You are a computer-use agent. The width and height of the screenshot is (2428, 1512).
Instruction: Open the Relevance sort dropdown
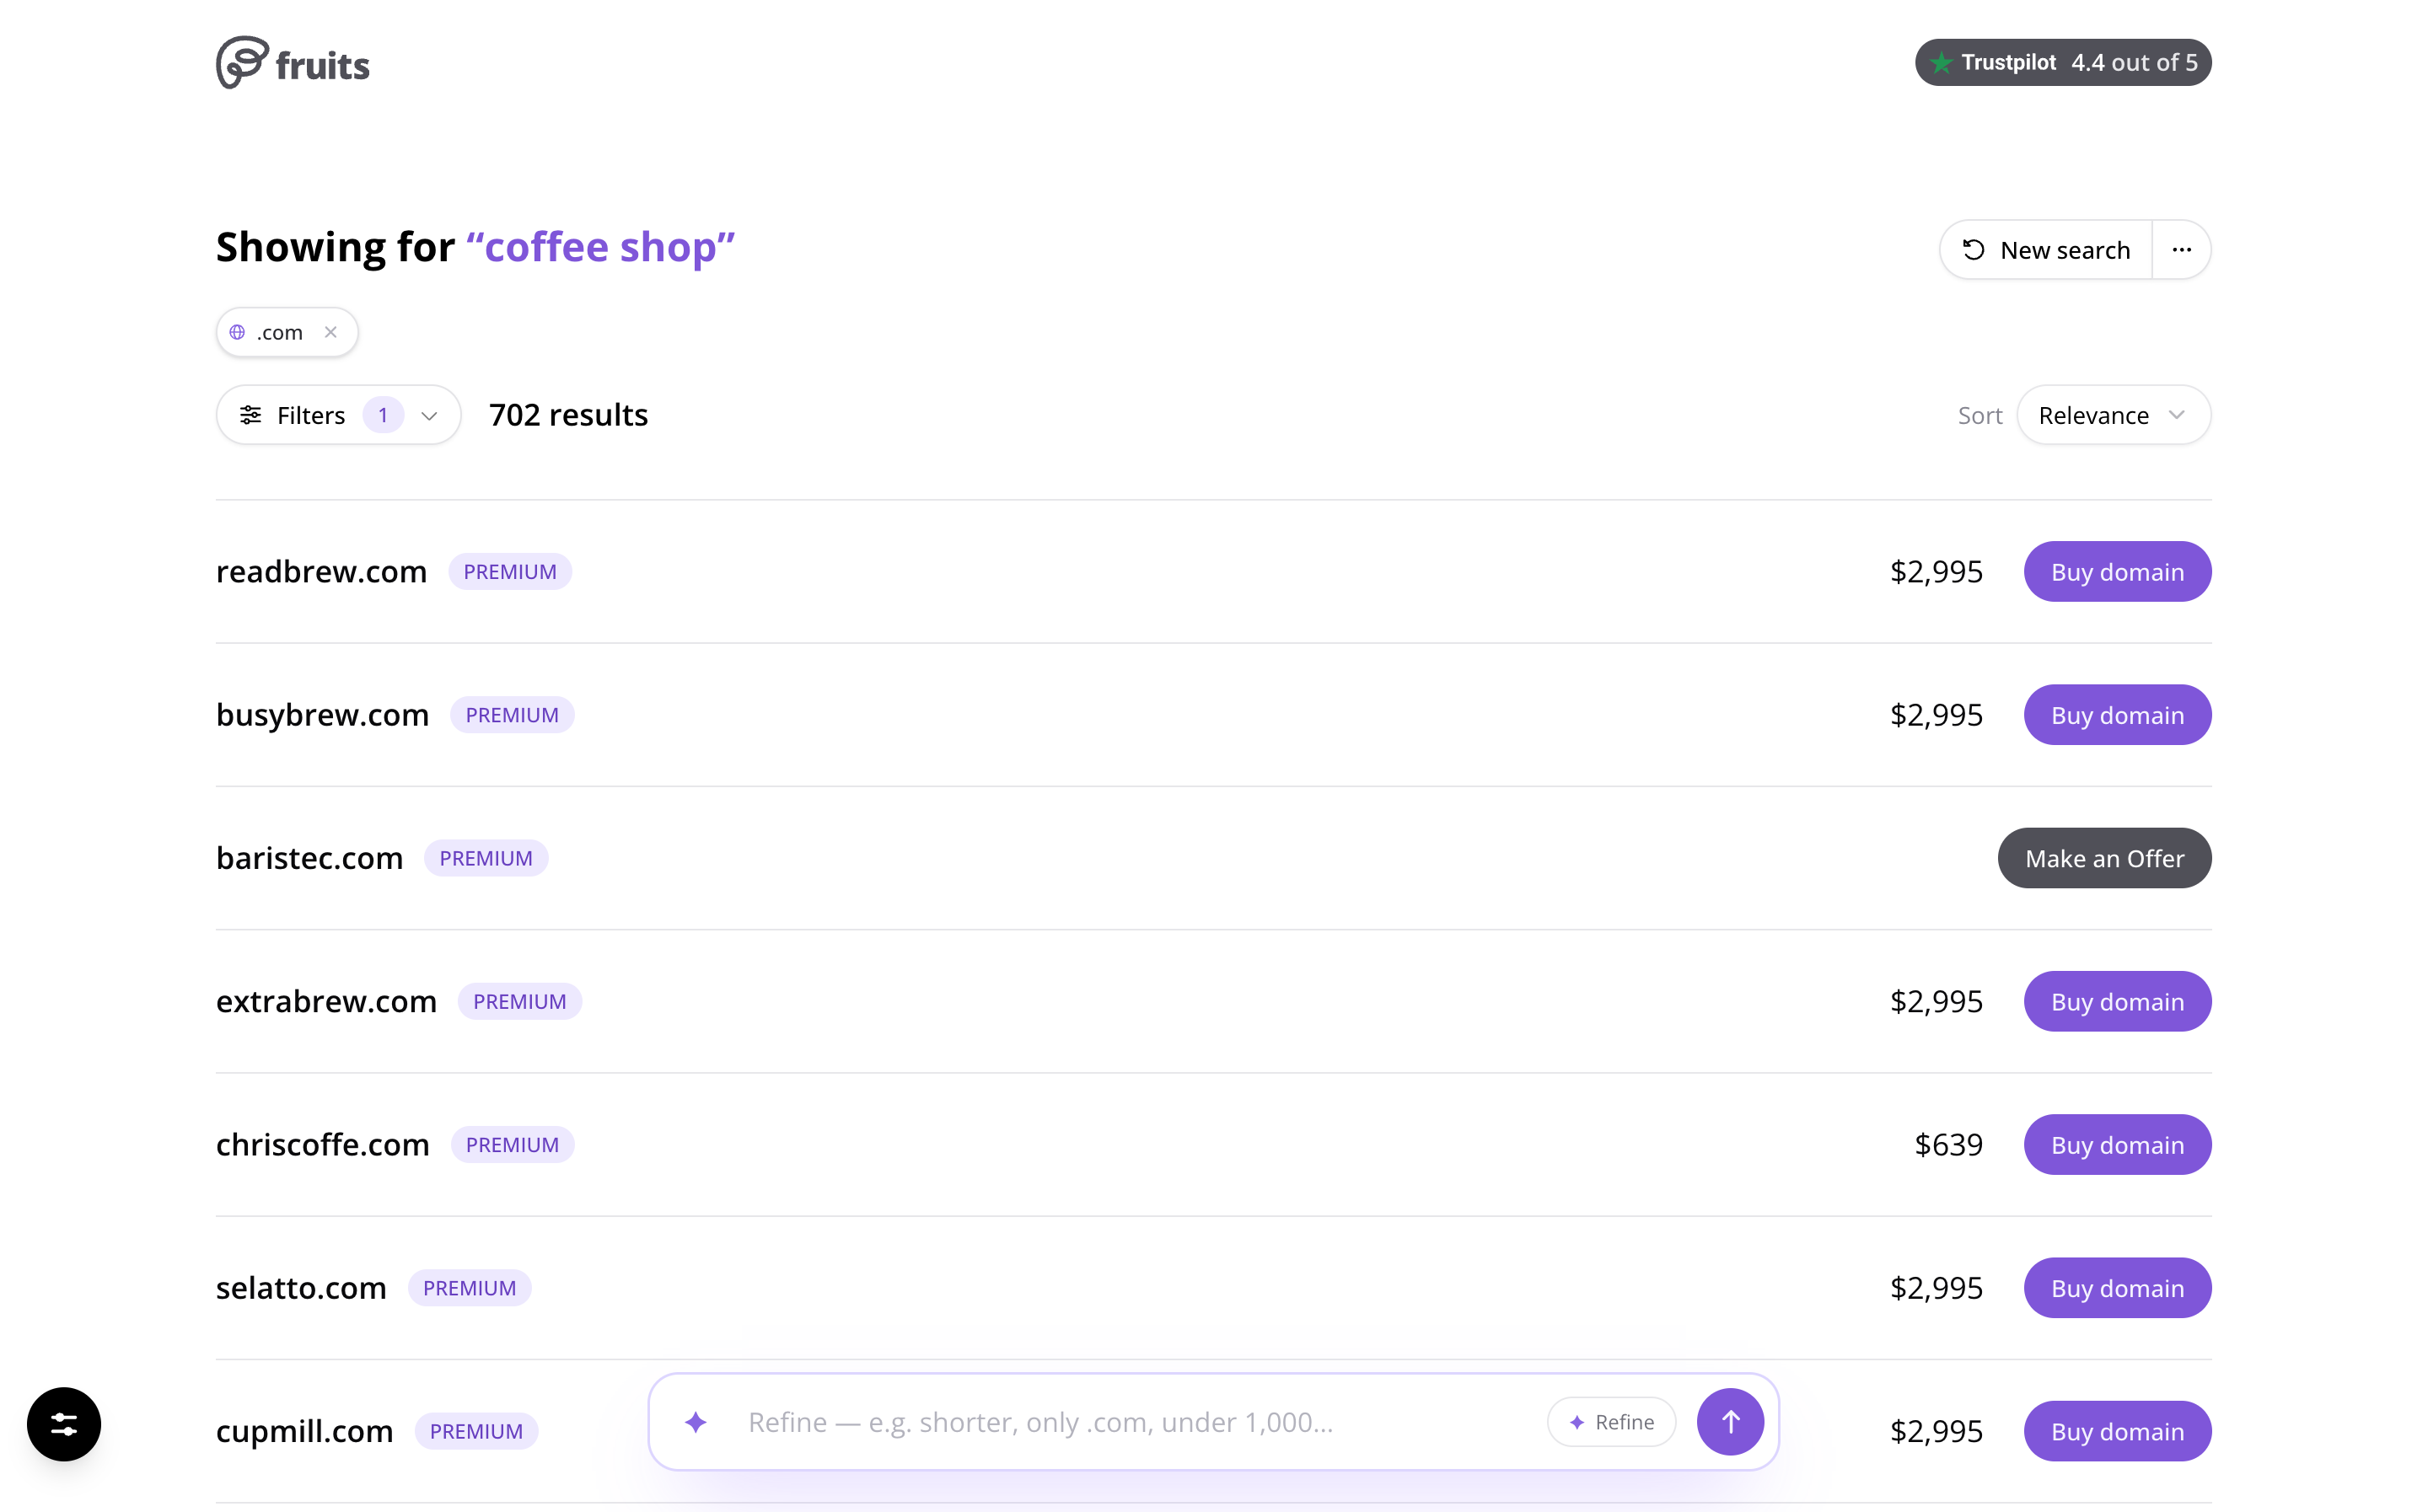2113,415
